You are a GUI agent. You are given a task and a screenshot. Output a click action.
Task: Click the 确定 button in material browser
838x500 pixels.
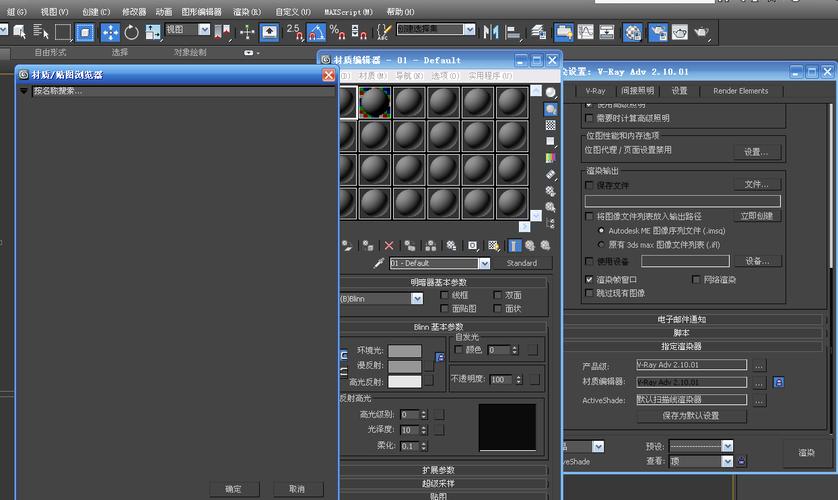click(234, 489)
